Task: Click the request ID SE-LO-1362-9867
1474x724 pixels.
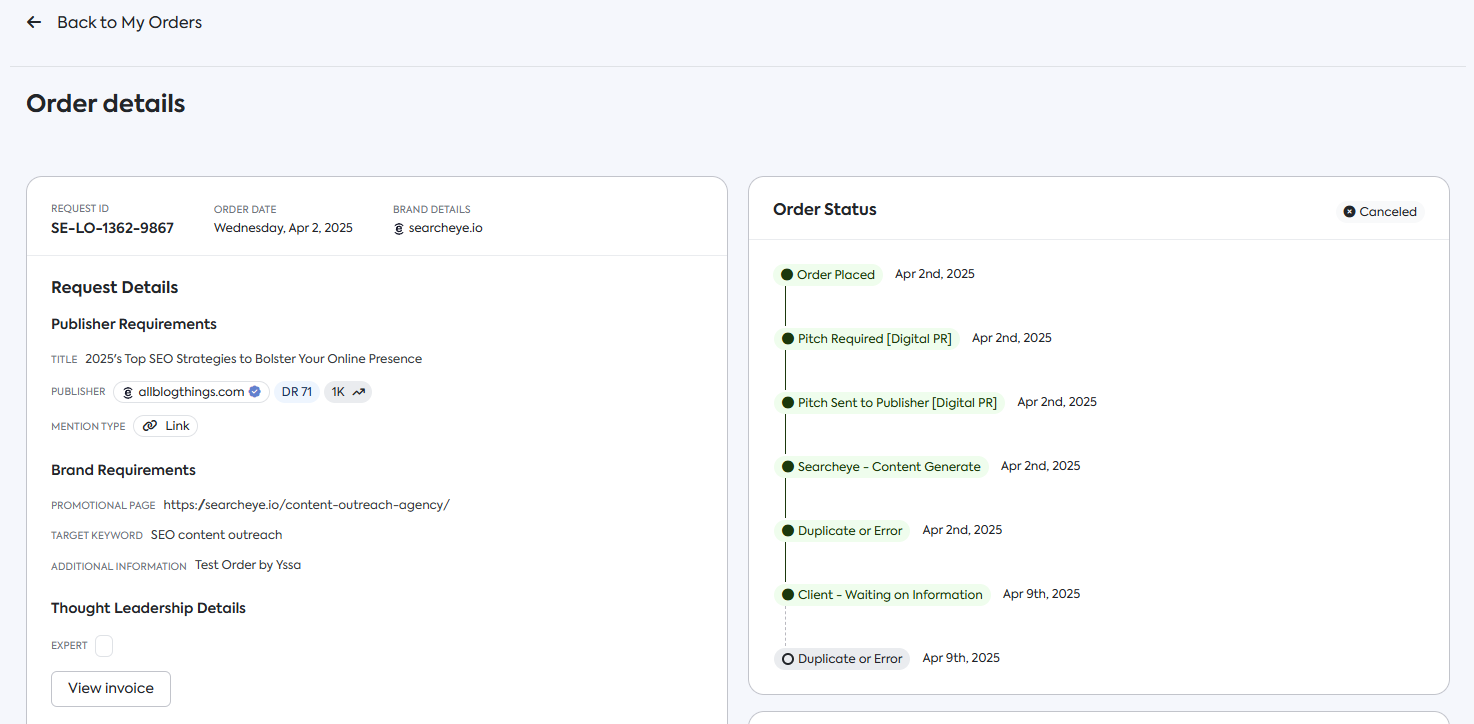Action: (x=112, y=228)
